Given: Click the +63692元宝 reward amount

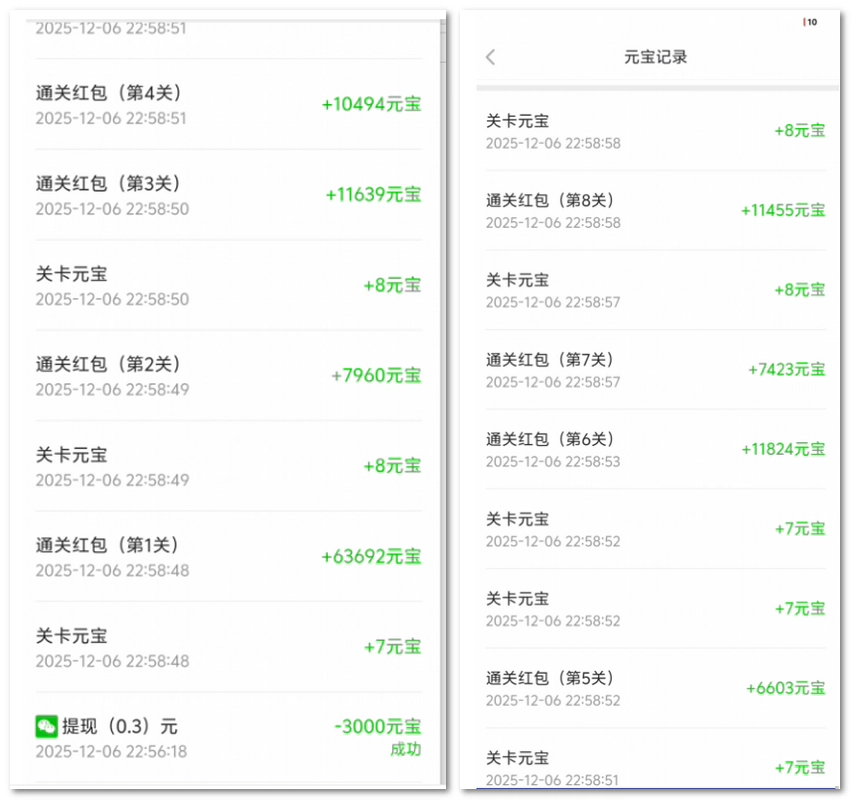Looking at the screenshot, I should click(371, 557).
